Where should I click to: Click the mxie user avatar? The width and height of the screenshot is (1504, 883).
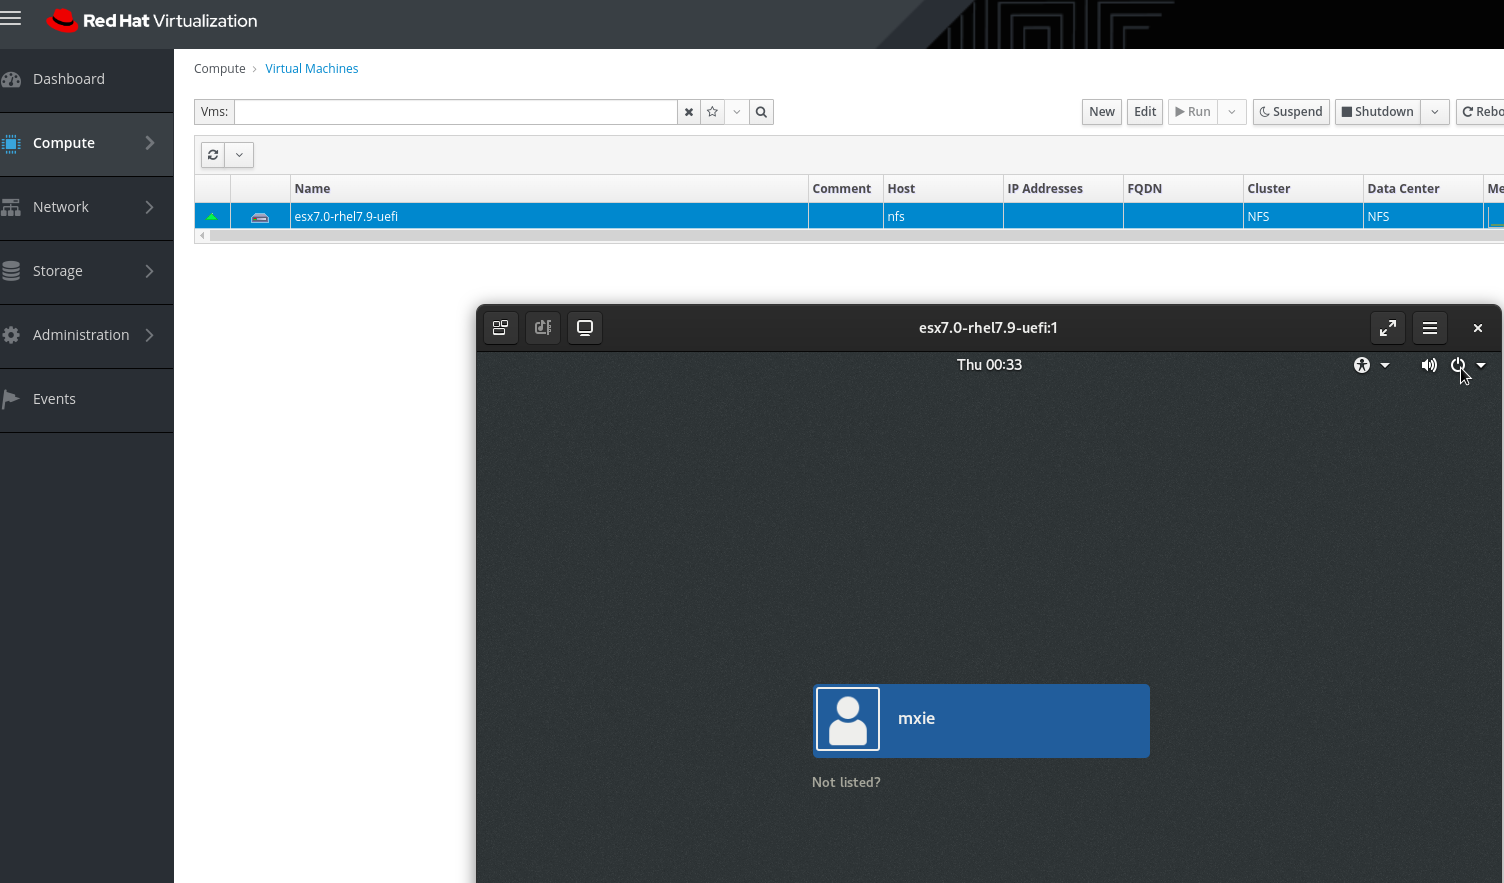(848, 719)
